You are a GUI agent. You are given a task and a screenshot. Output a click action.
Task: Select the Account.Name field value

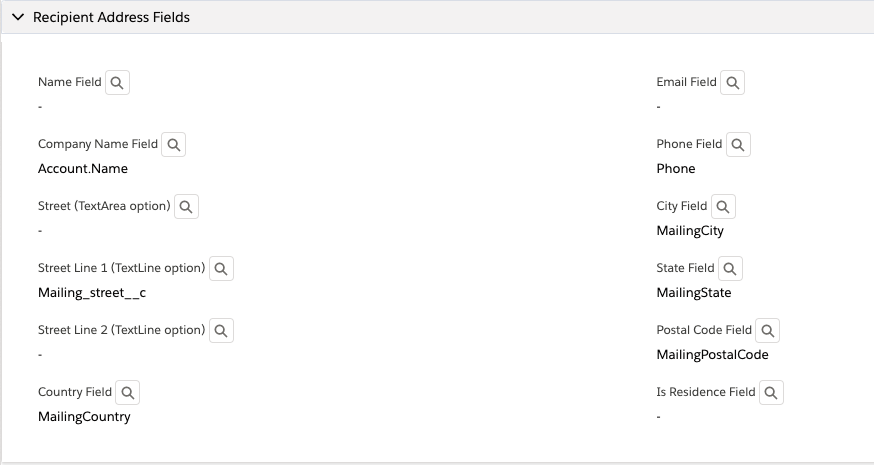pyautogui.click(x=82, y=168)
